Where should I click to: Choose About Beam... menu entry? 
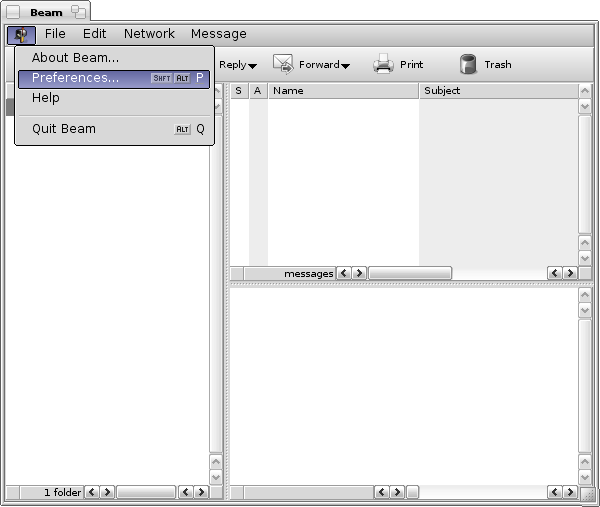coord(75,58)
